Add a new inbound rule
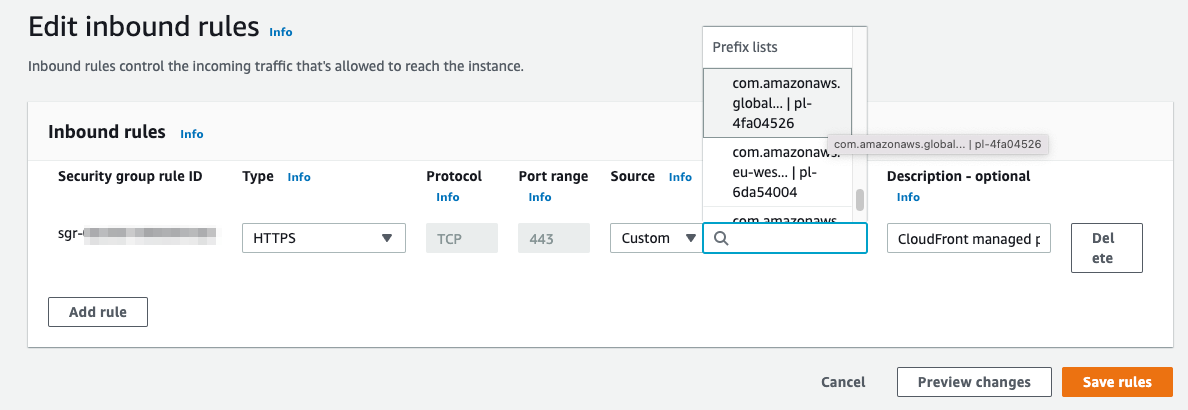 click(x=98, y=311)
